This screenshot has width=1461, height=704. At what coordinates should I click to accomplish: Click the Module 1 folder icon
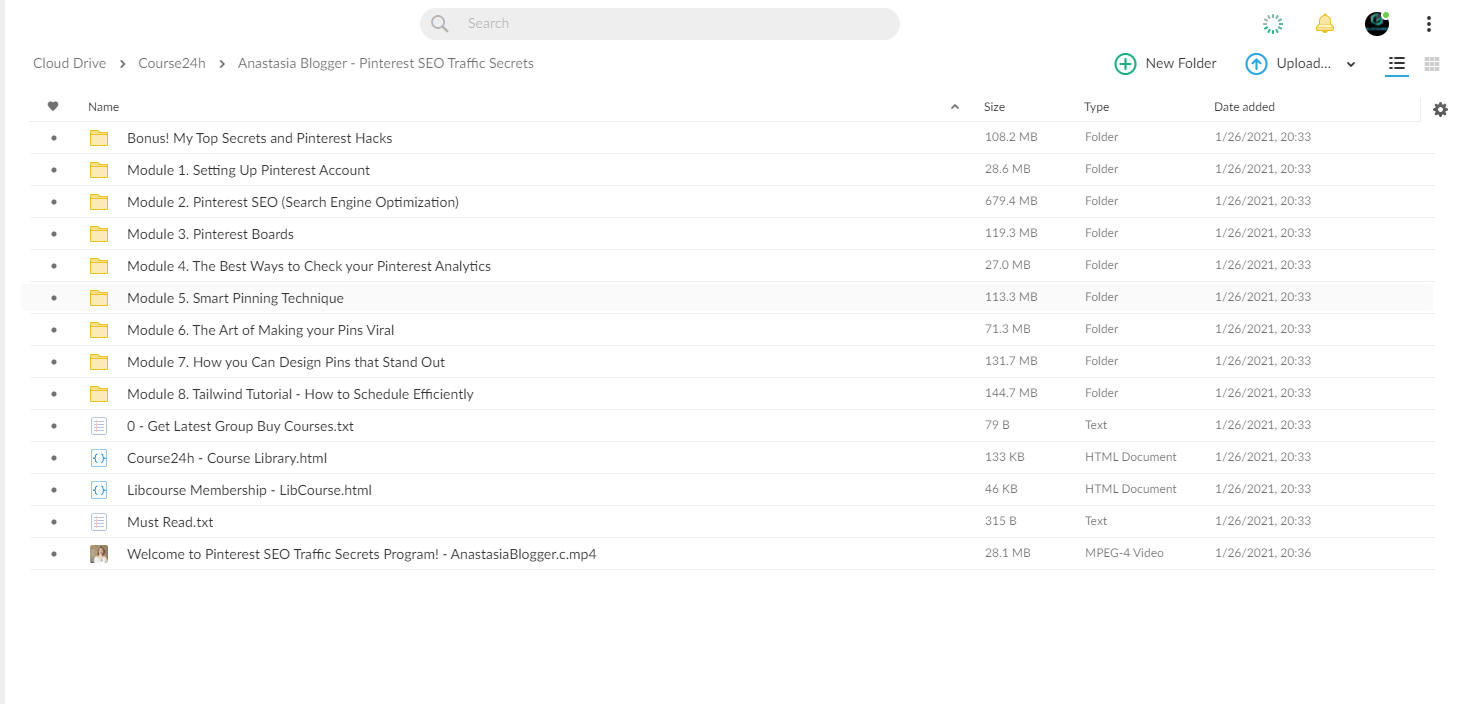pyautogui.click(x=99, y=170)
